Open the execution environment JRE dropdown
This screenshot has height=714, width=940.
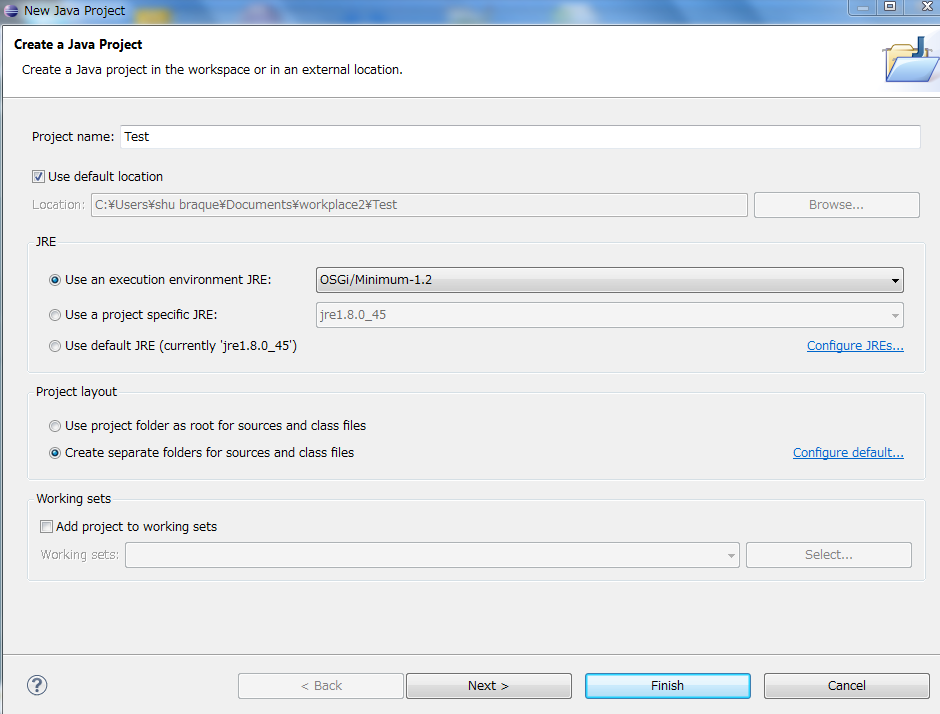pos(895,280)
